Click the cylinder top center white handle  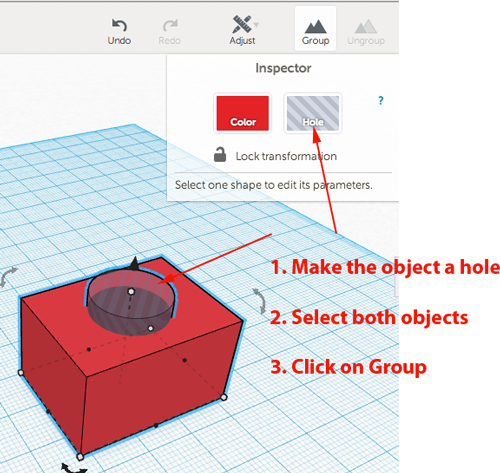click(131, 292)
